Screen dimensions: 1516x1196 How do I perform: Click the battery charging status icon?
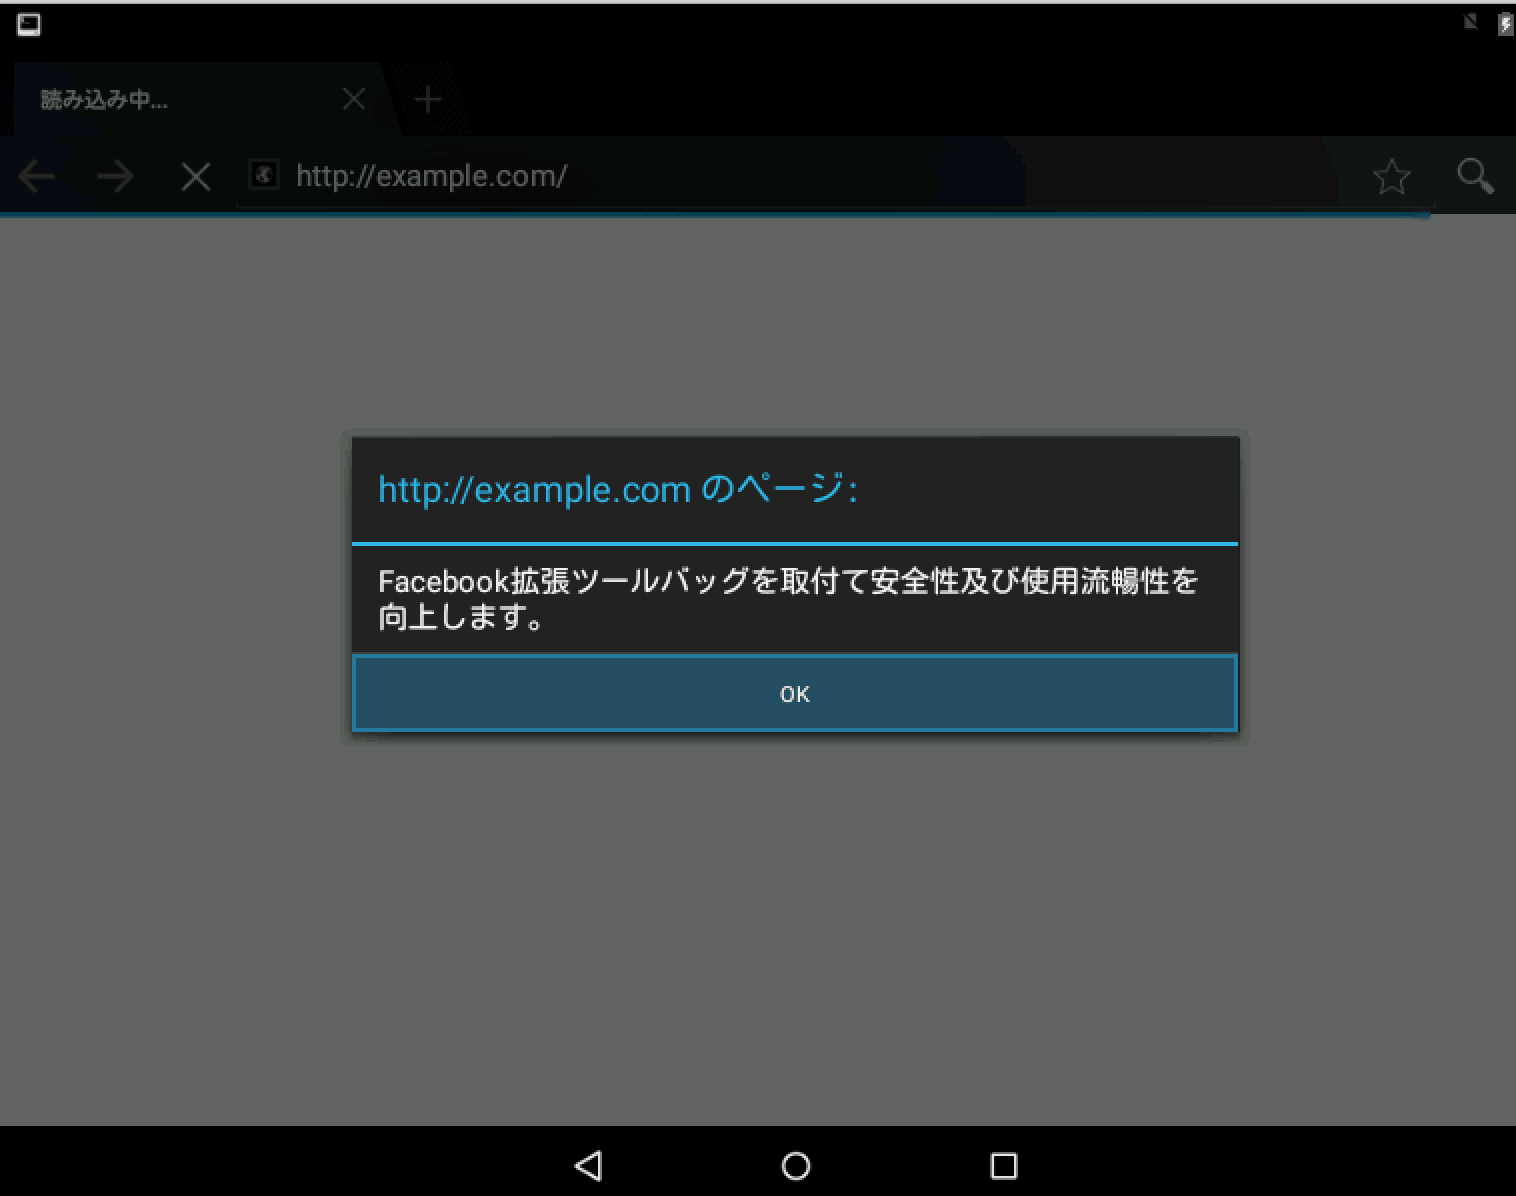click(x=1505, y=24)
